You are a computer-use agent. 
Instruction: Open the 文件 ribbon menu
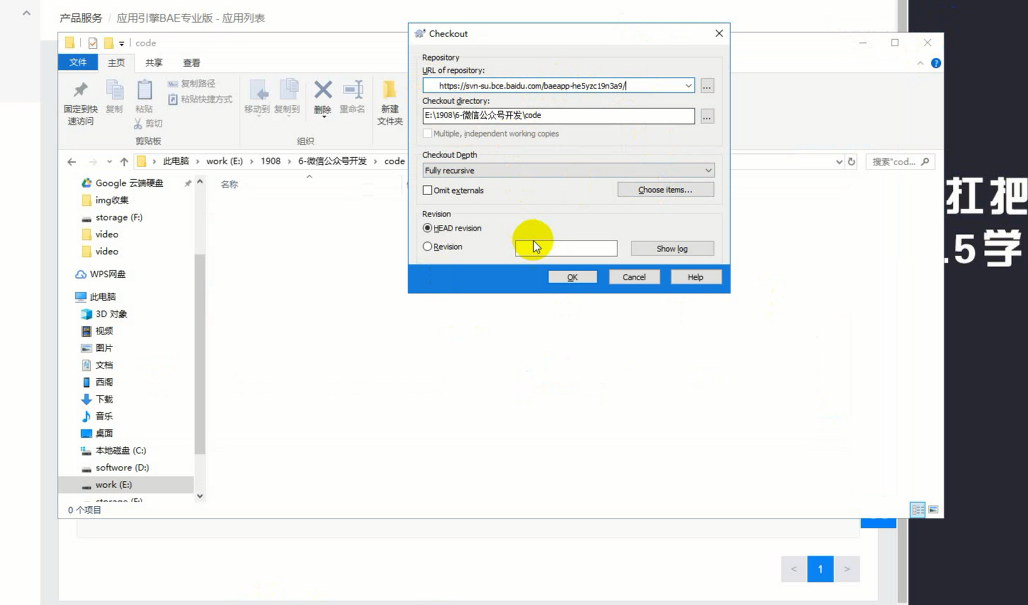[x=77, y=62]
